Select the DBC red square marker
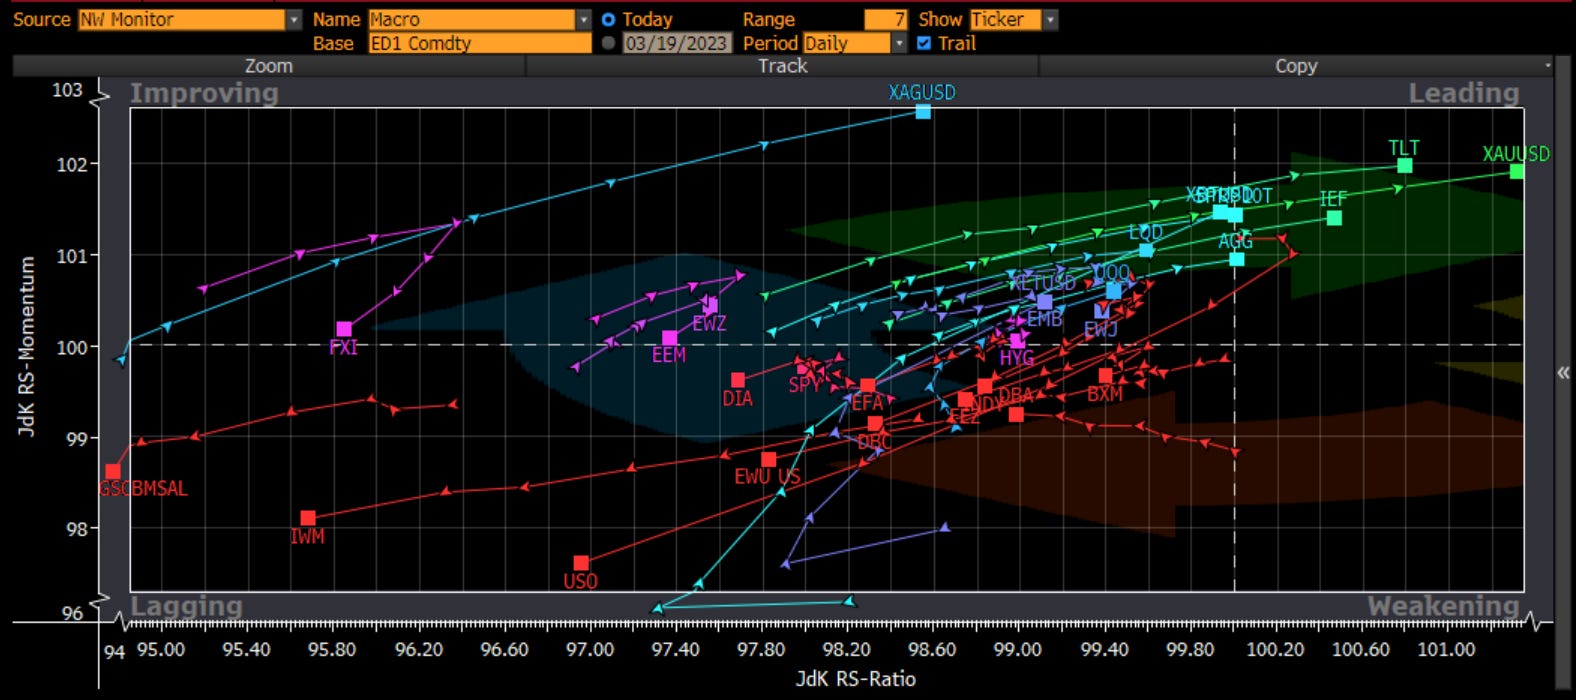Screen dimensions: 1576x700 pos(875,424)
